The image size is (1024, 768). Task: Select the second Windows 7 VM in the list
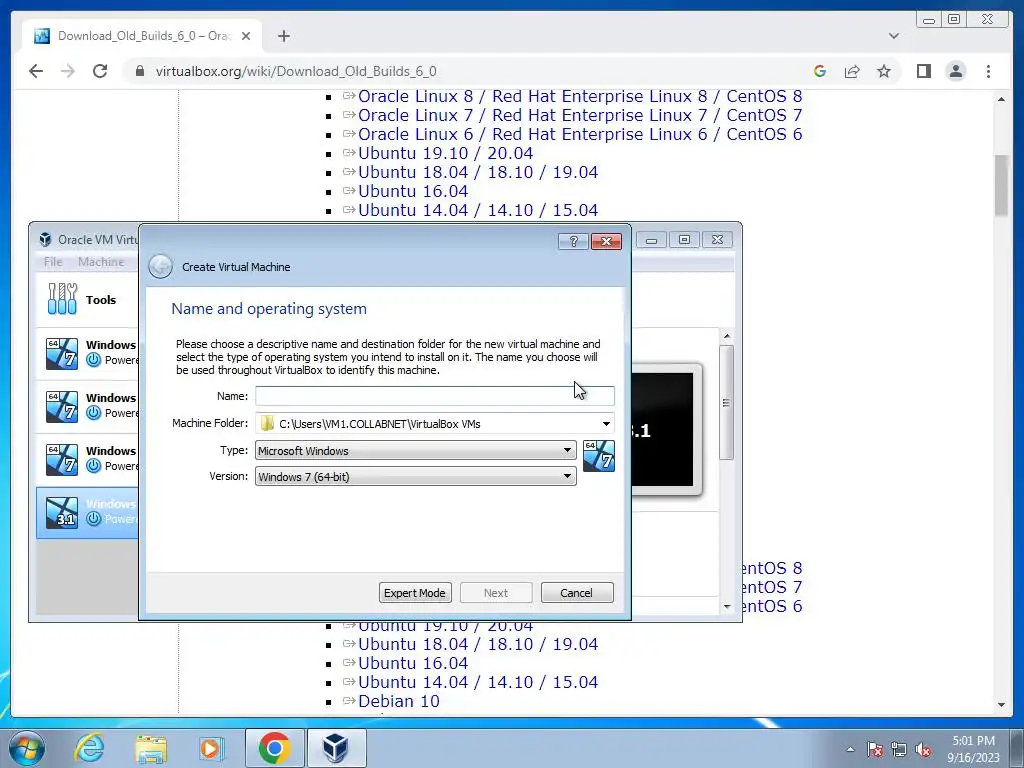88,406
